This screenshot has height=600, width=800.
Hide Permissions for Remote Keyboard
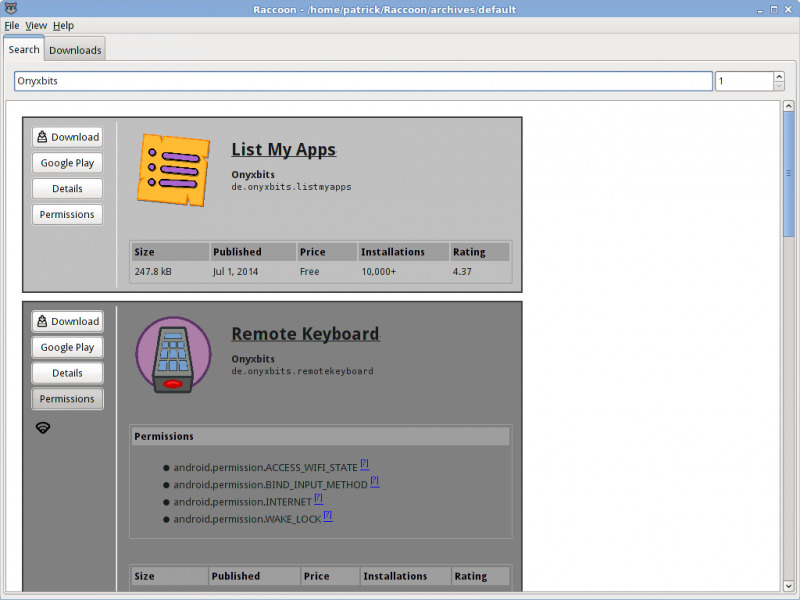tap(67, 399)
